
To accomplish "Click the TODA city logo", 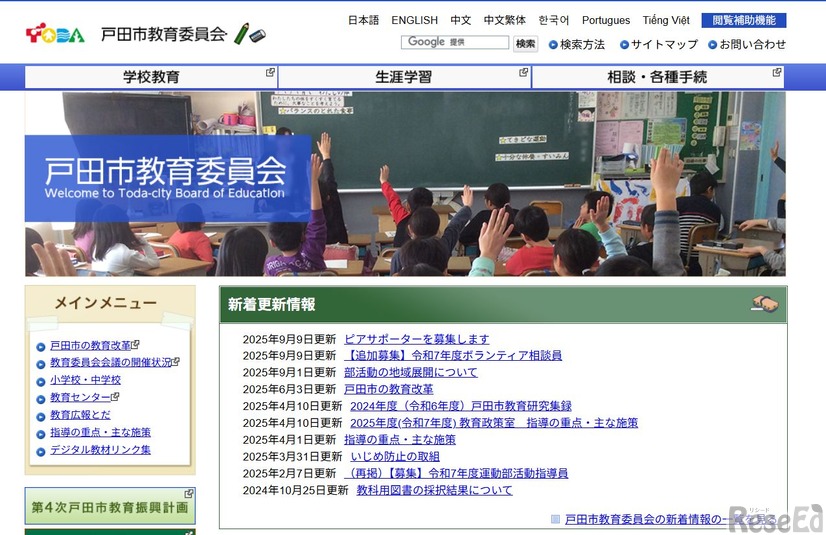I will 55,34.
